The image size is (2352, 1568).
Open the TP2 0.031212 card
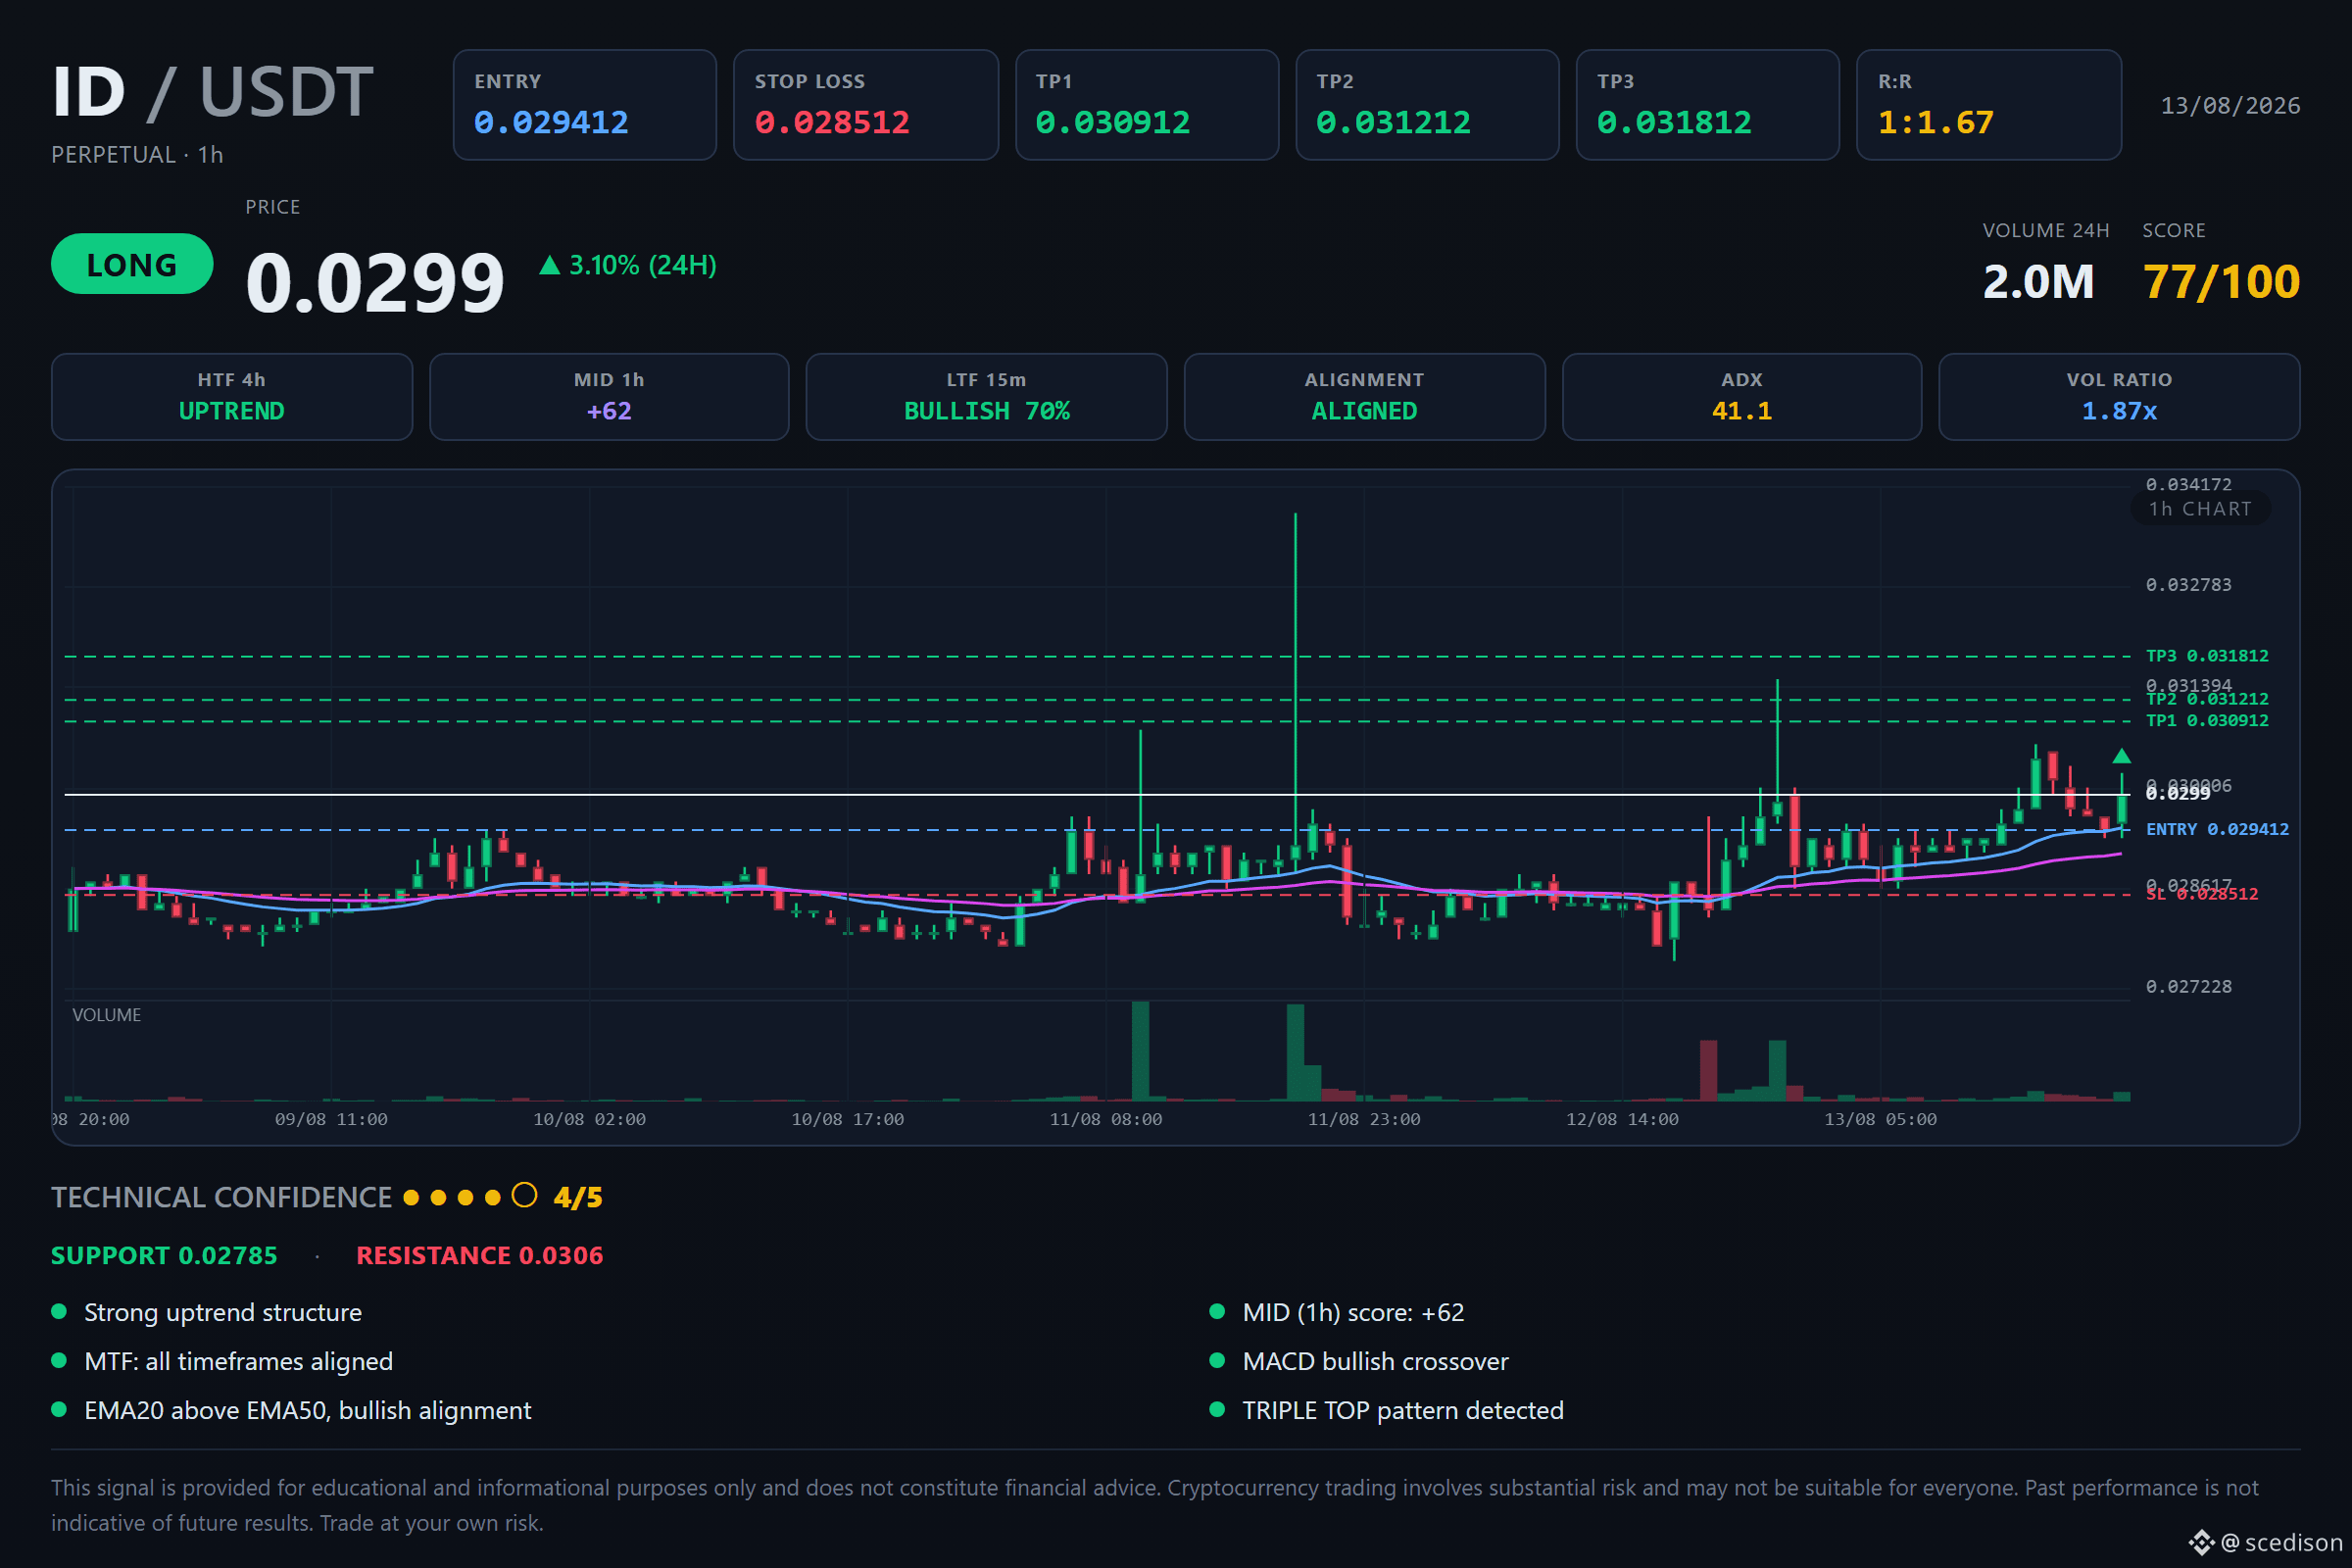coord(1427,105)
